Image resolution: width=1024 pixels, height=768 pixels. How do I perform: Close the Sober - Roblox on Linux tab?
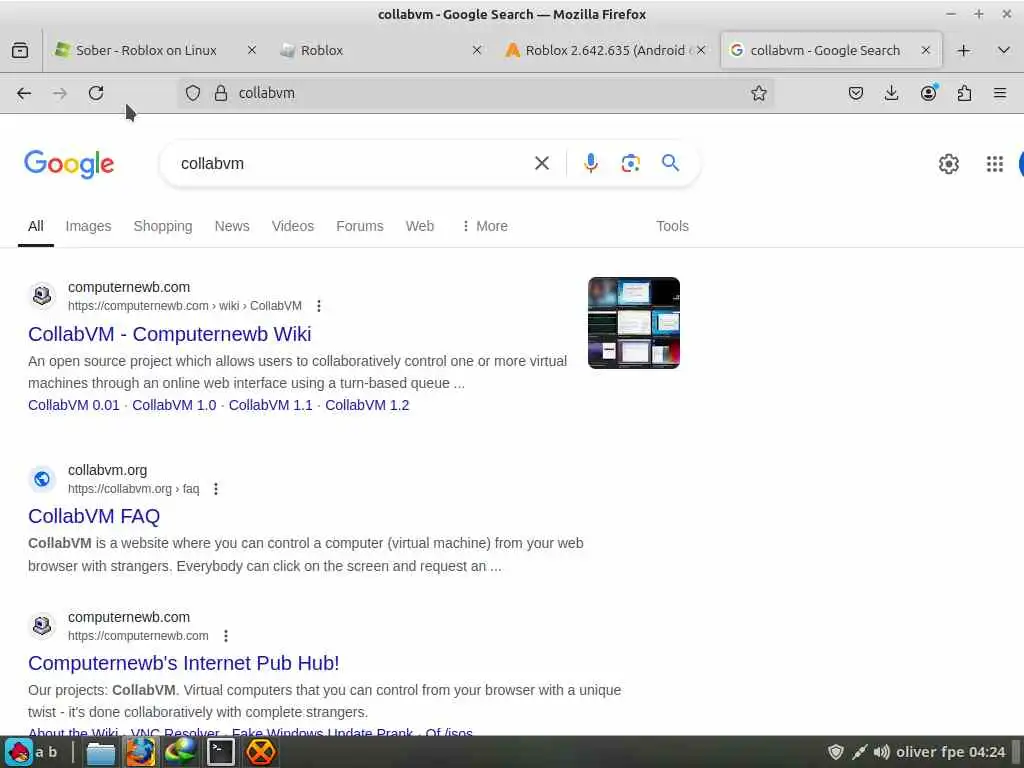pyautogui.click(x=251, y=50)
